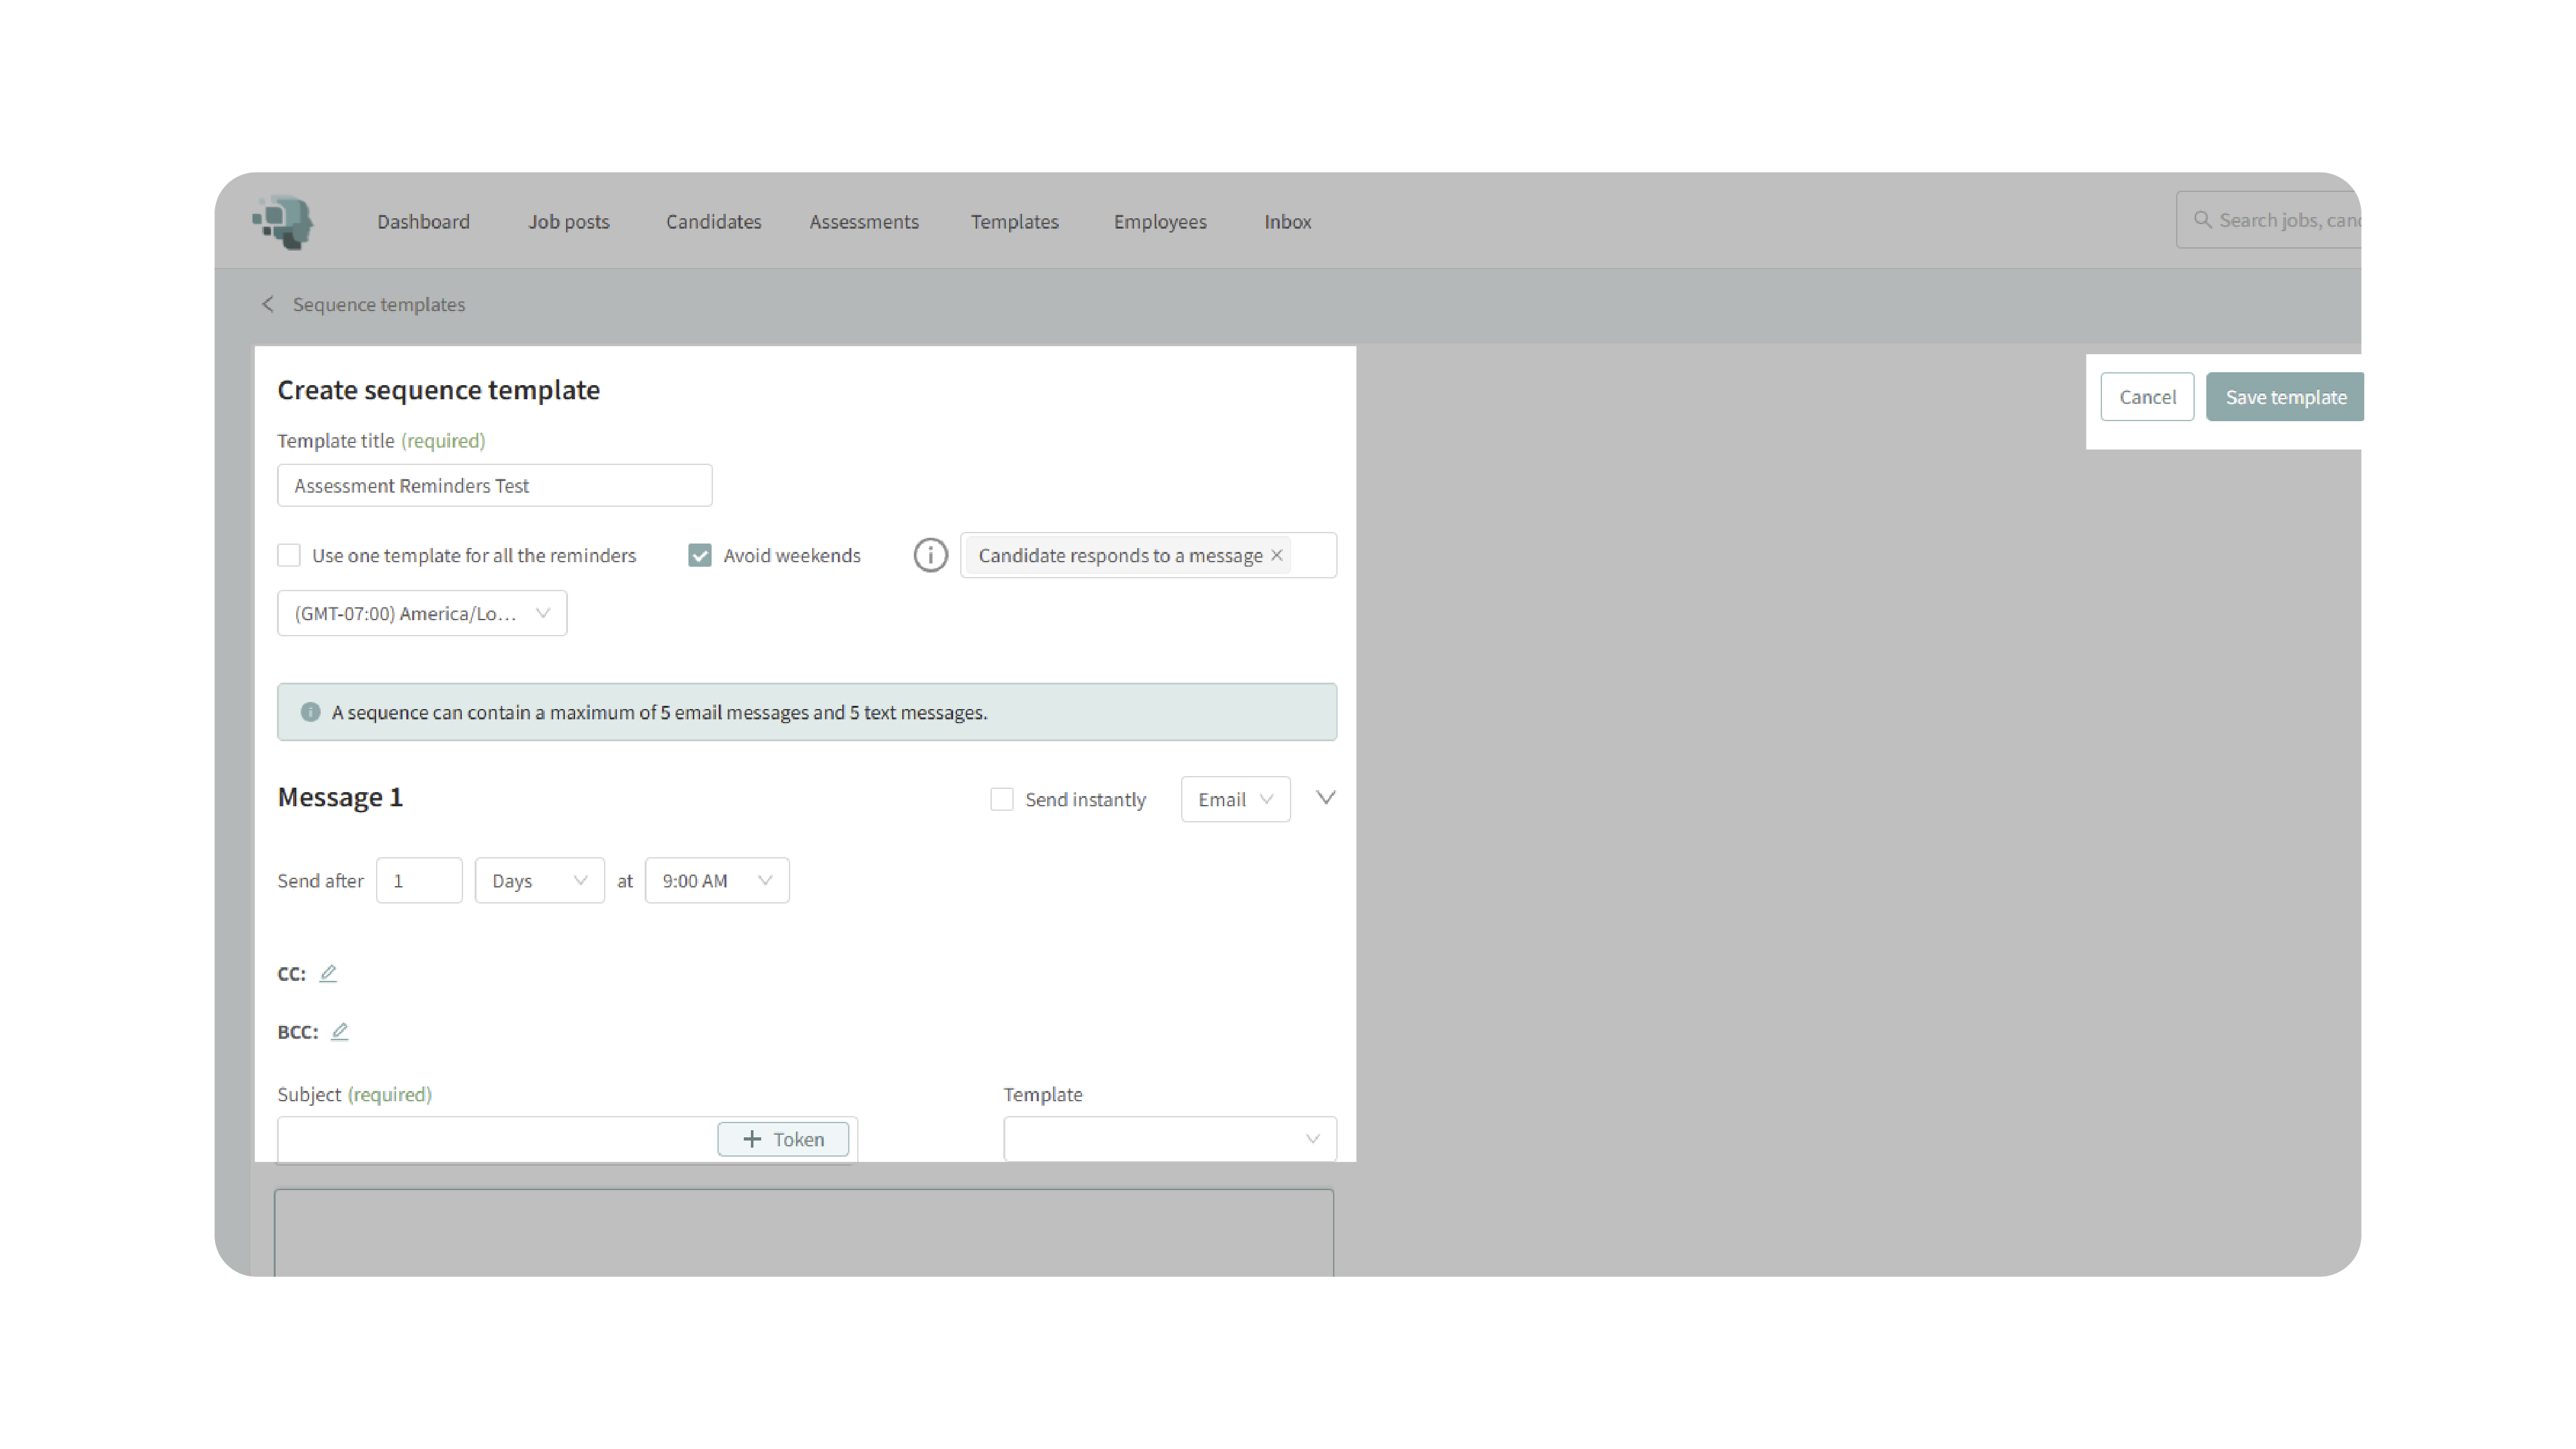Viewport: 2576px width, 1449px height.
Task: Click the Cancel button
Action: 2146,397
